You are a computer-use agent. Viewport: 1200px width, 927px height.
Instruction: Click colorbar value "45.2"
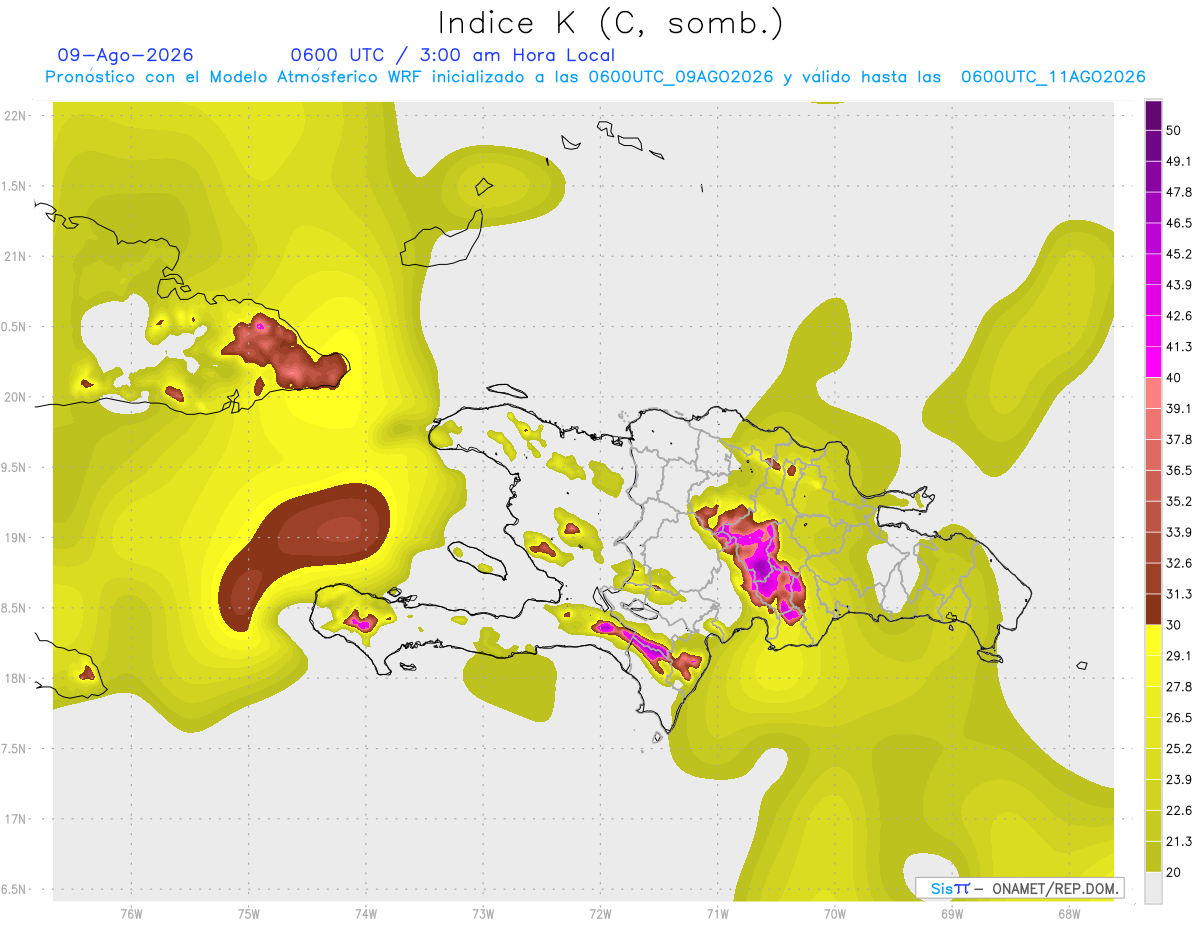point(1178,254)
